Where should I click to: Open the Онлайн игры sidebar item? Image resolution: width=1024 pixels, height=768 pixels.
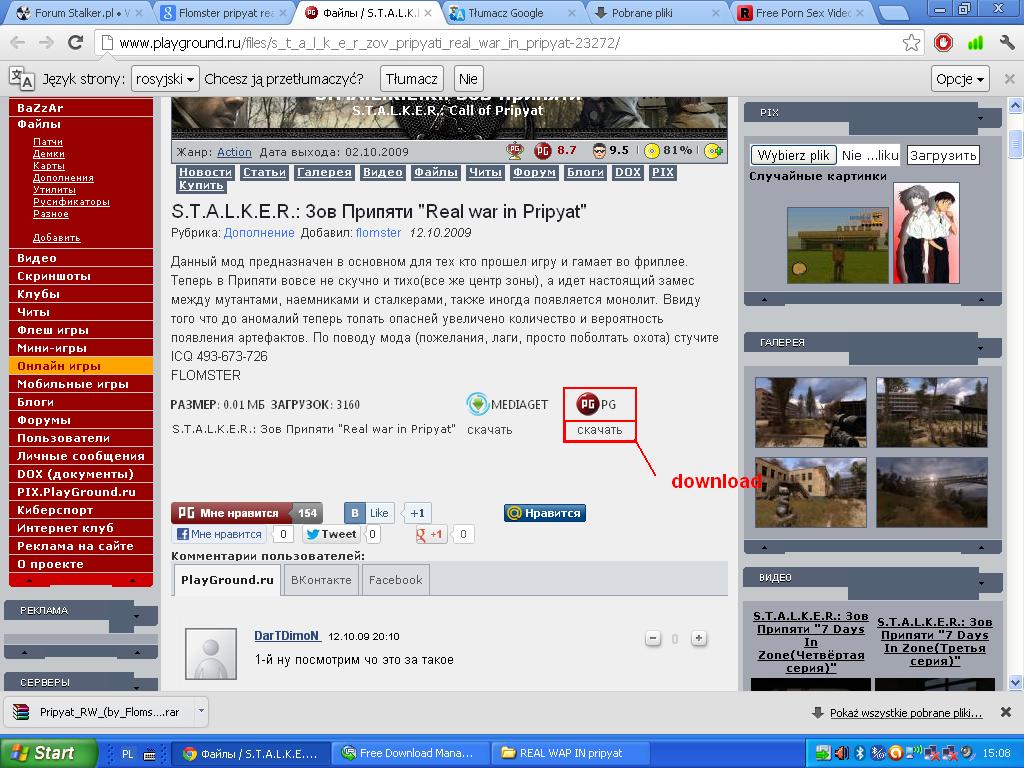[x=81, y=366]
